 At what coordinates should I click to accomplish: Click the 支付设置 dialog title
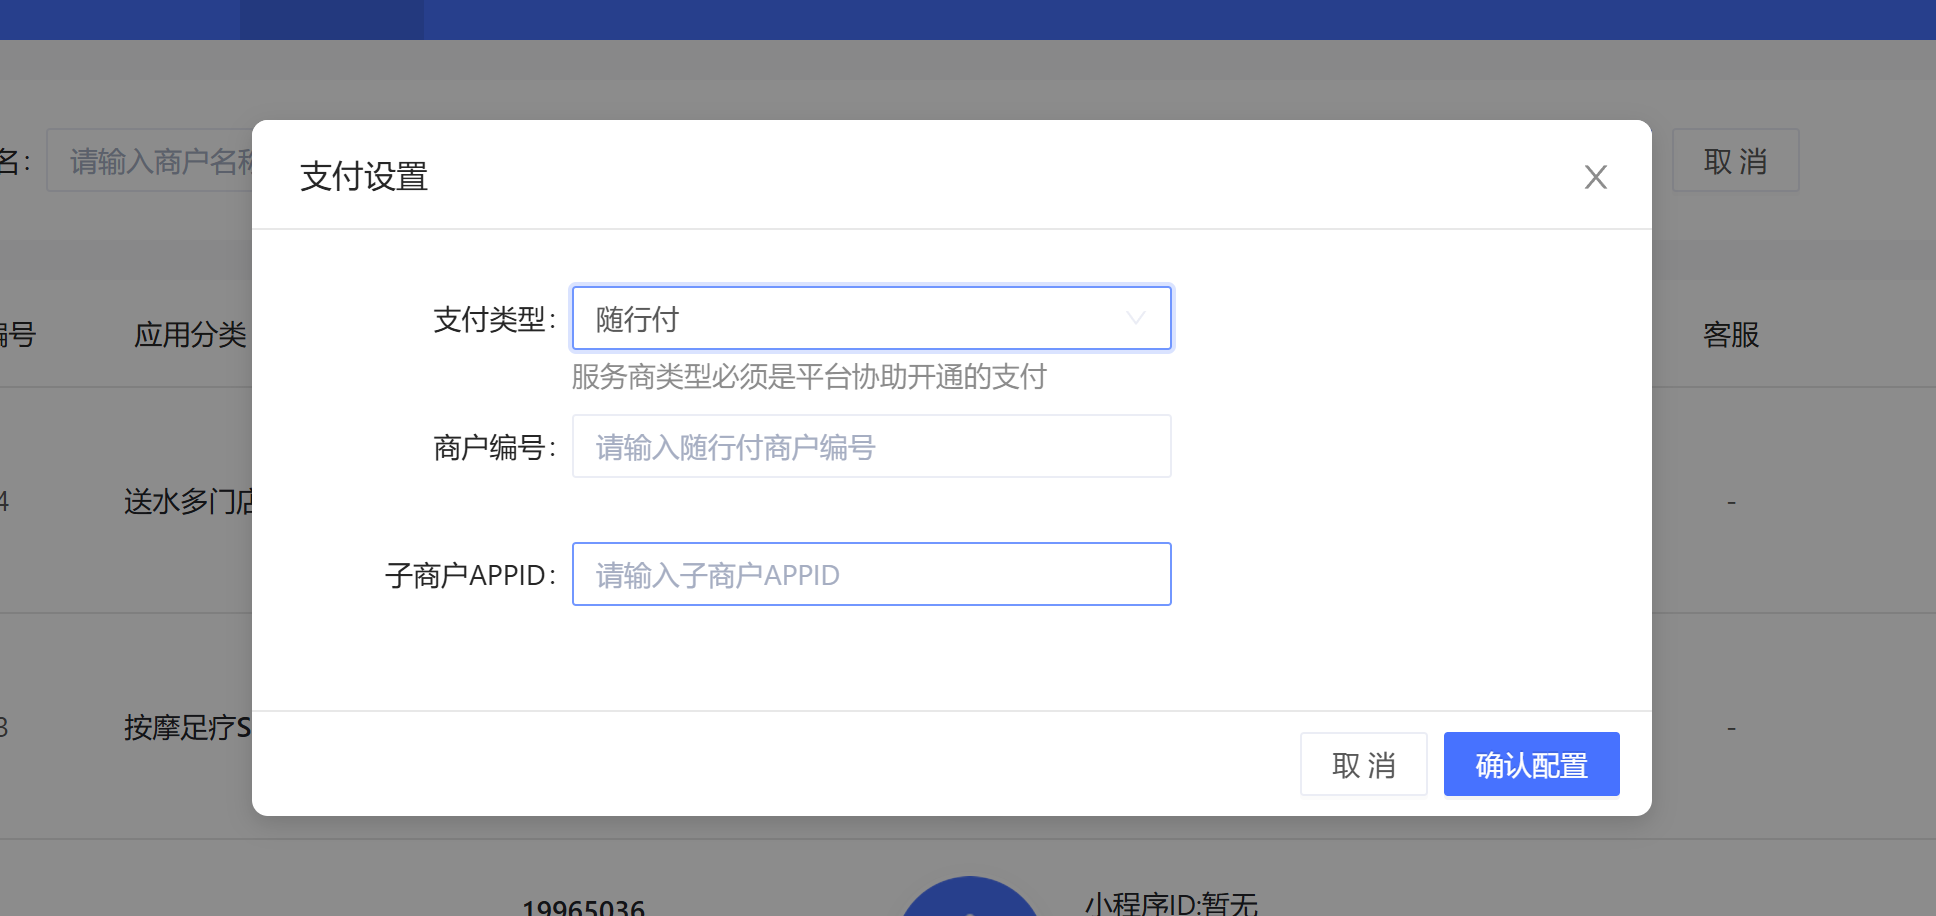tap(364, 177)
